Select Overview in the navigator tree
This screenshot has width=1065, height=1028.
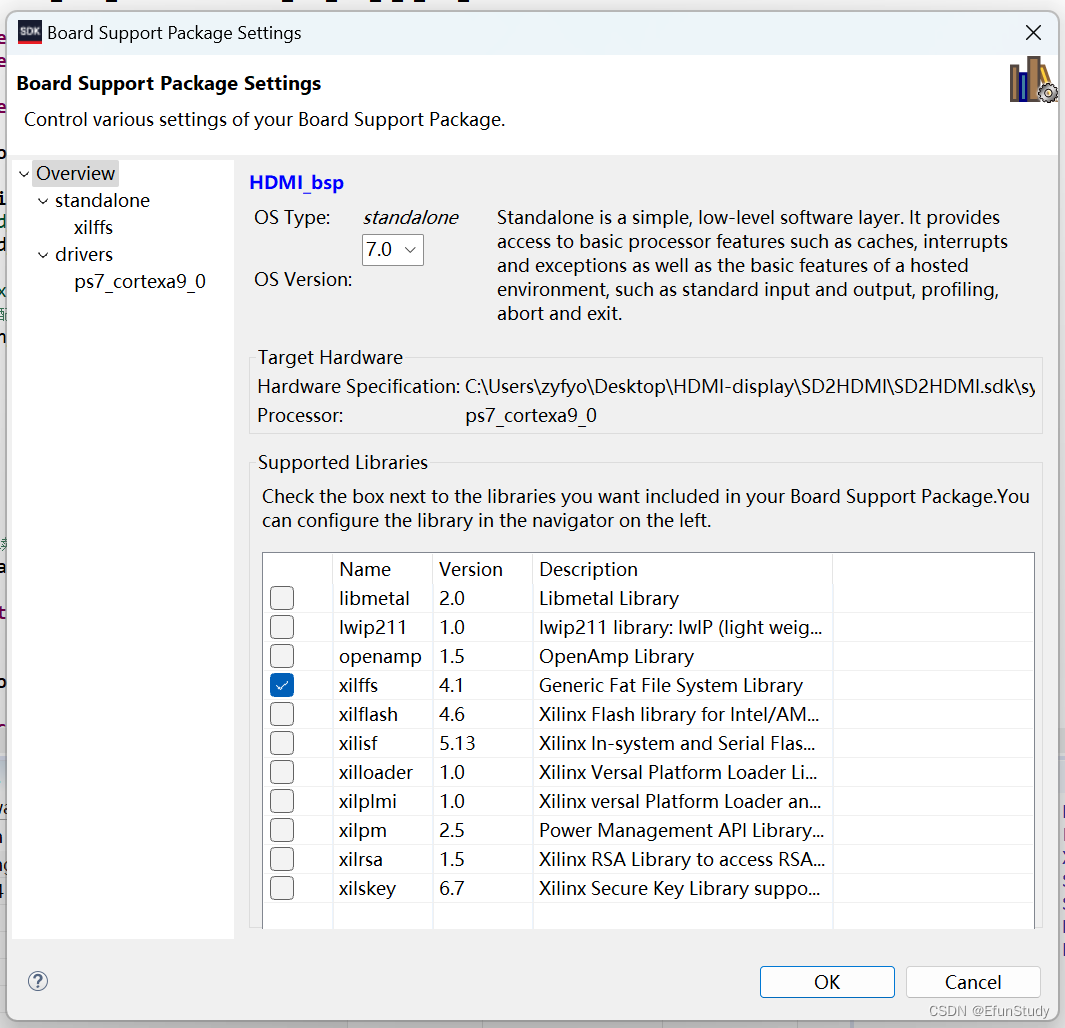pyautogui.click(x=75, y=174)
